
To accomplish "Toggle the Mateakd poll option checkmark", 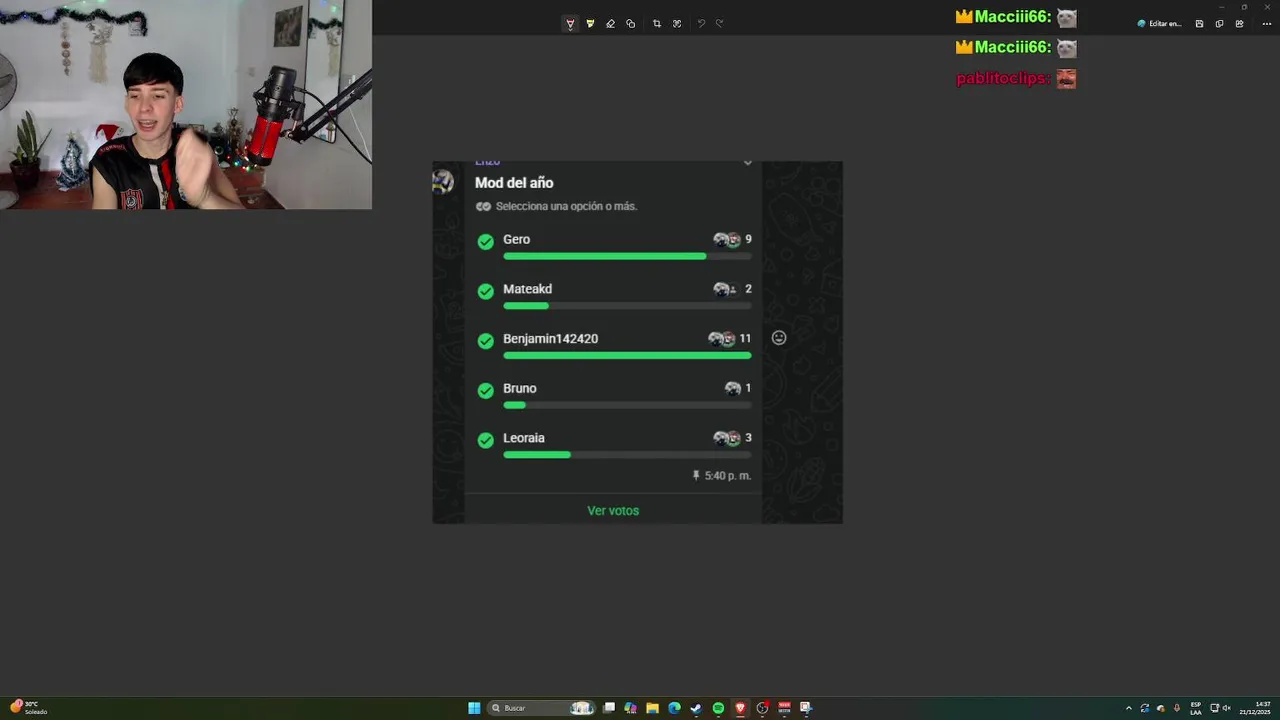I will [x=486, y=291].
